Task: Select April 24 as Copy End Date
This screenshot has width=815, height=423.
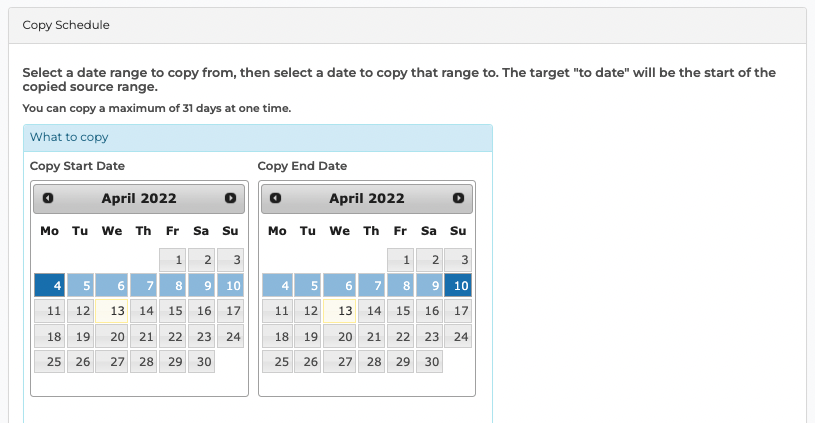Action: click(x=458, y=336)
